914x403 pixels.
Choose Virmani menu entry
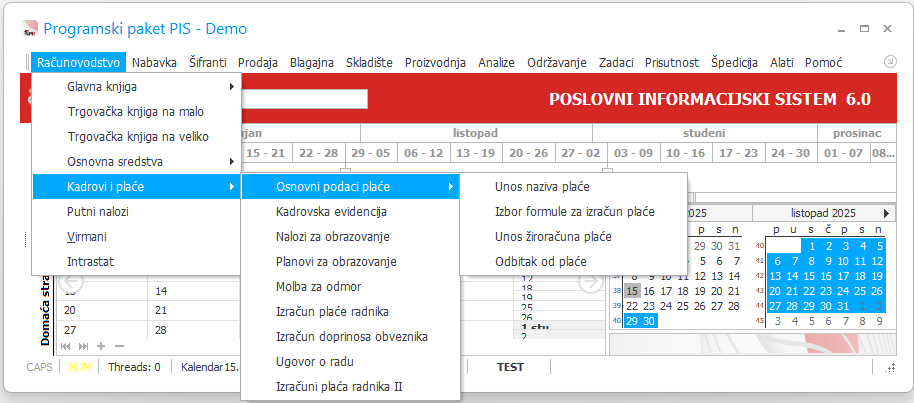click(x=136, y=237)
